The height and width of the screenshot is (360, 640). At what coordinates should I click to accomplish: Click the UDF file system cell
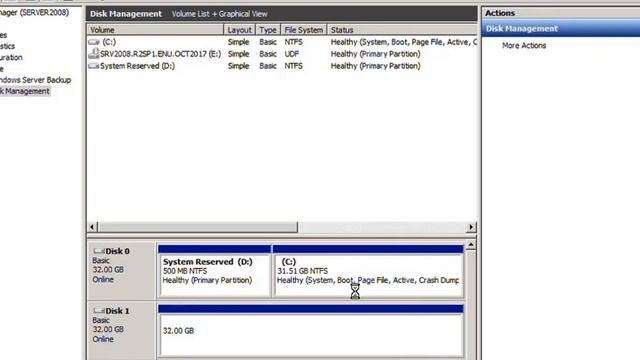[291, 54]
